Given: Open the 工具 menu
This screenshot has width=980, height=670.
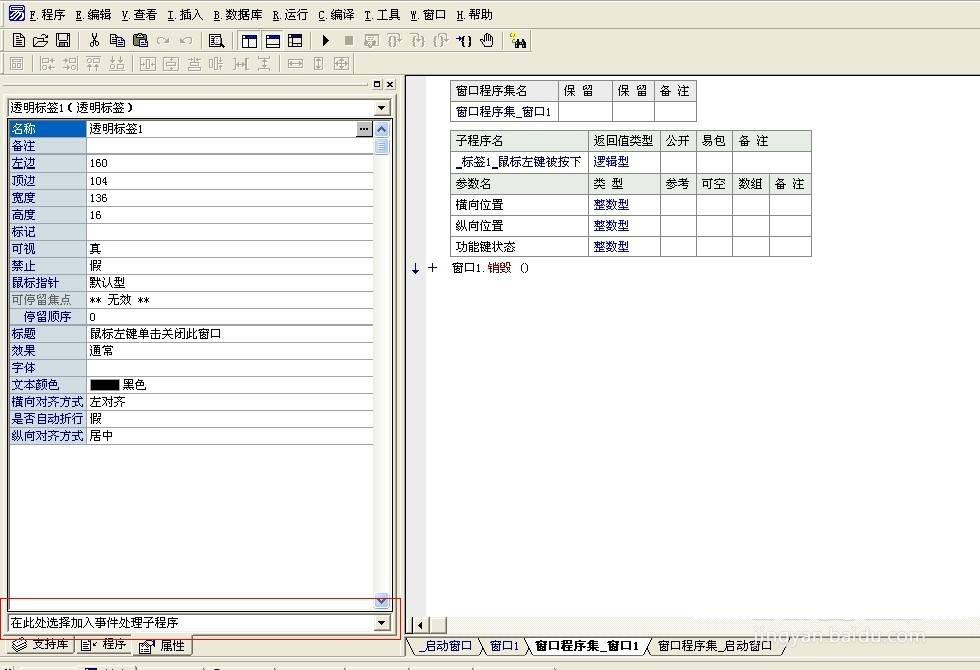Looking at the screenshot, I should point(382,15).
